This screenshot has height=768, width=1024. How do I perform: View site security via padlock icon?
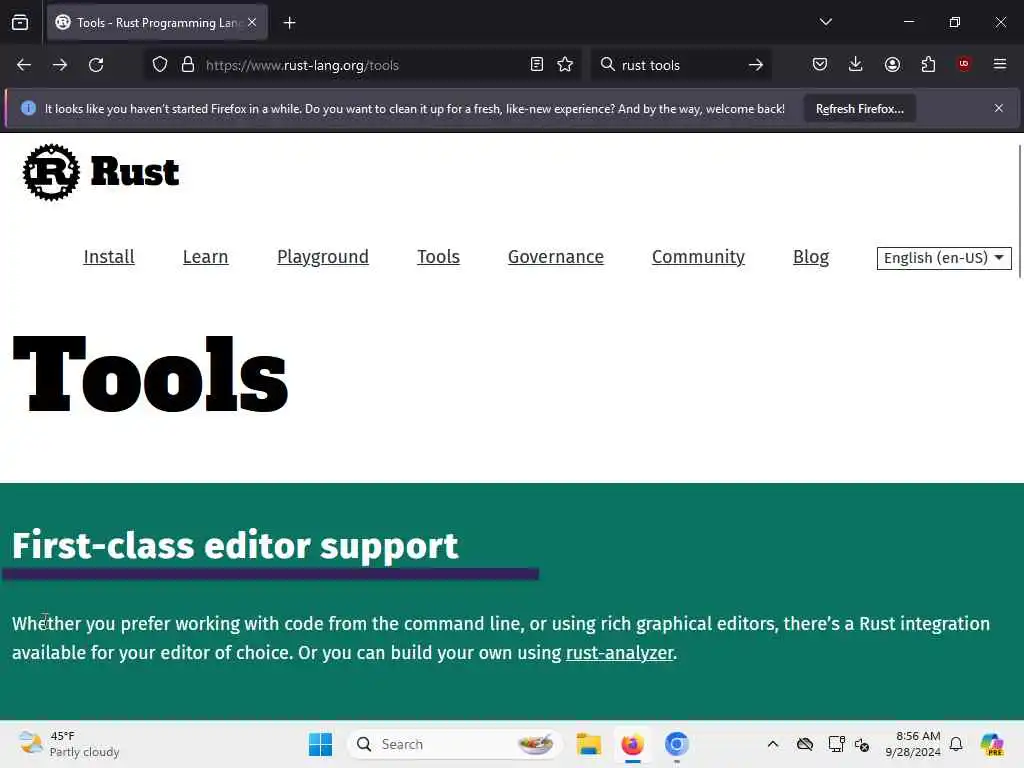pyautogui.click(x=188, y=65)
